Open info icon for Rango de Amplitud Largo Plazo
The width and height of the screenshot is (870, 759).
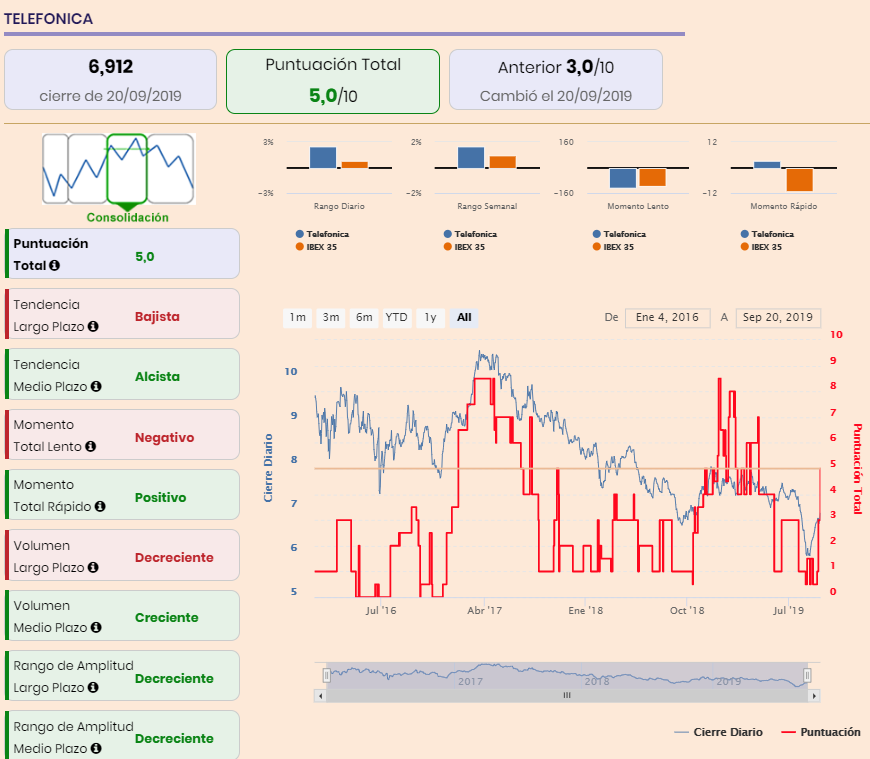pyautogui.click(x=93, y=687)
